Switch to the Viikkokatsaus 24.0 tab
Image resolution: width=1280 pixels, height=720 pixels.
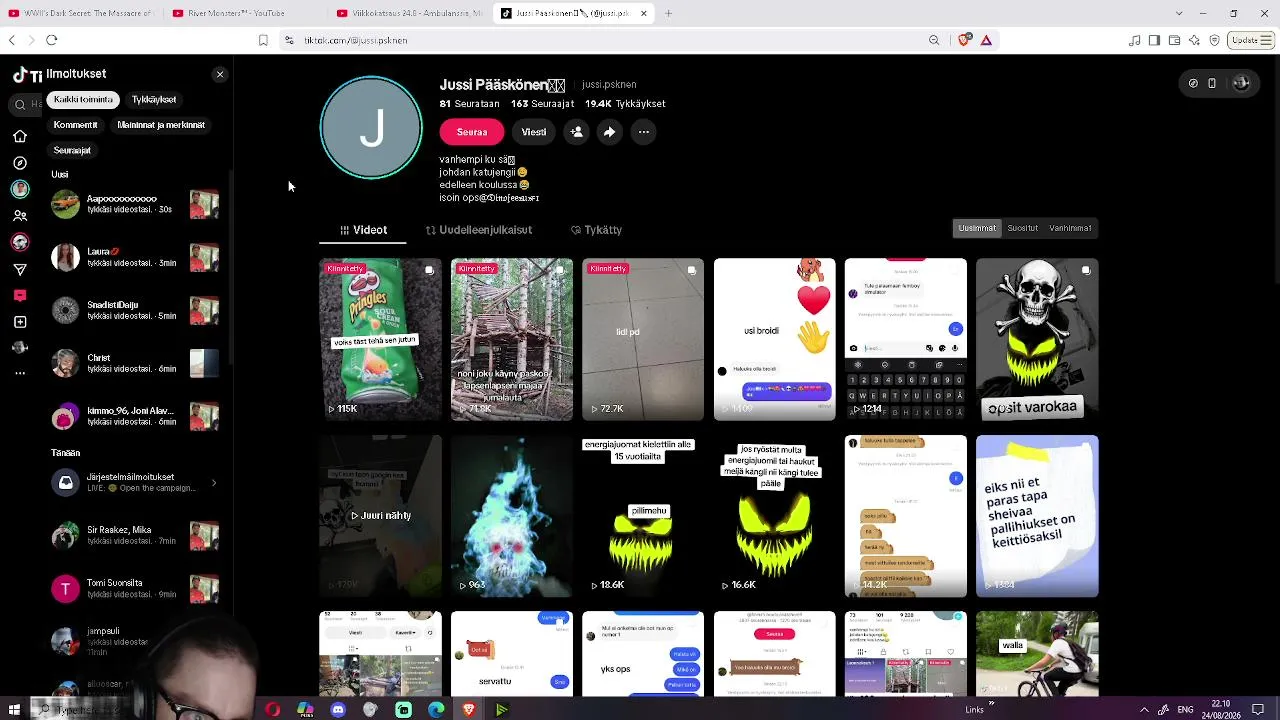pos(410,13)
